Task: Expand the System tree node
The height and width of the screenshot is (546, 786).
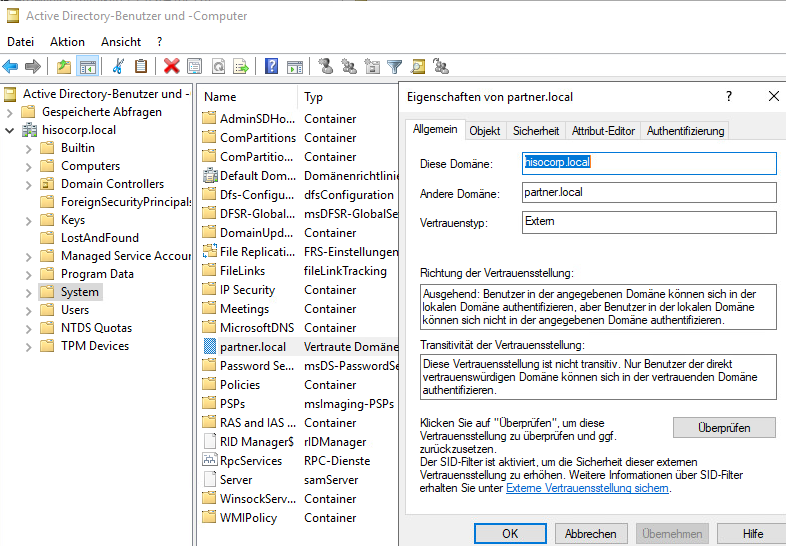Action: click(28, 293)
